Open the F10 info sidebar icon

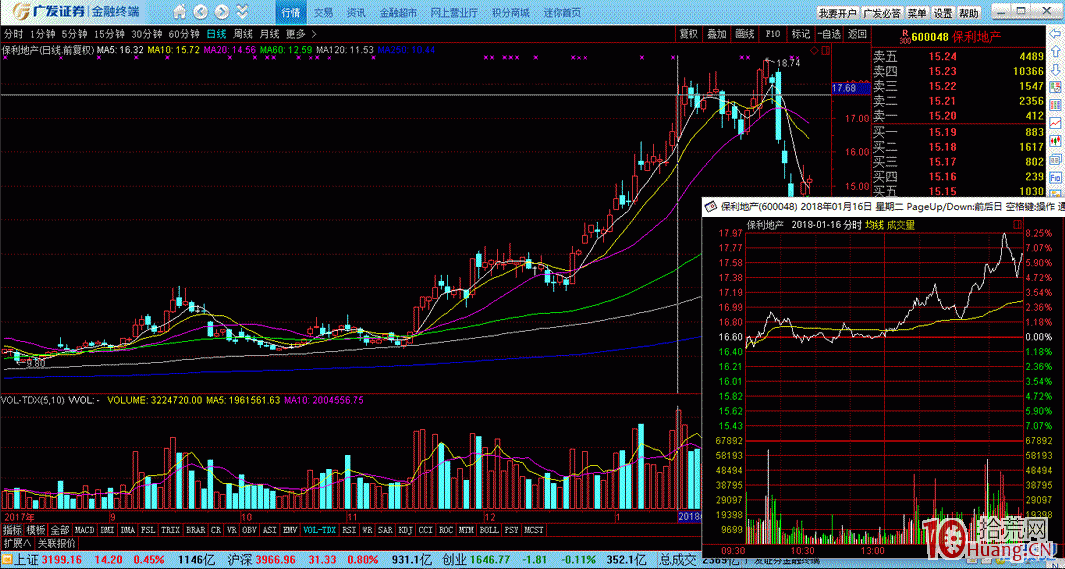click(x=1055, y=179)
